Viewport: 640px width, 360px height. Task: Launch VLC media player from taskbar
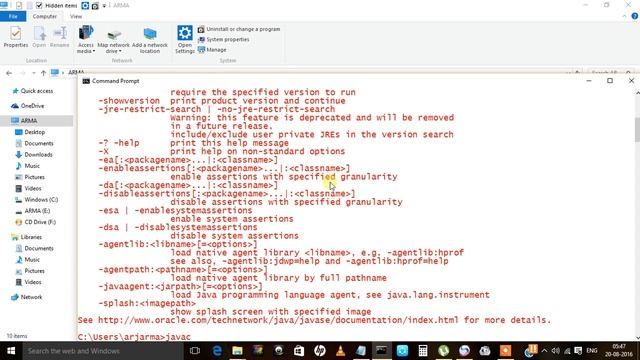pos(340,351)
